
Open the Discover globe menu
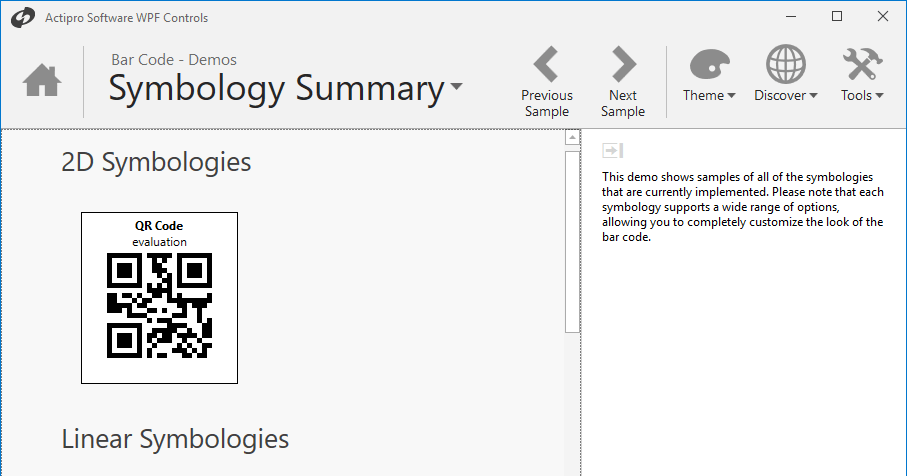786,74
